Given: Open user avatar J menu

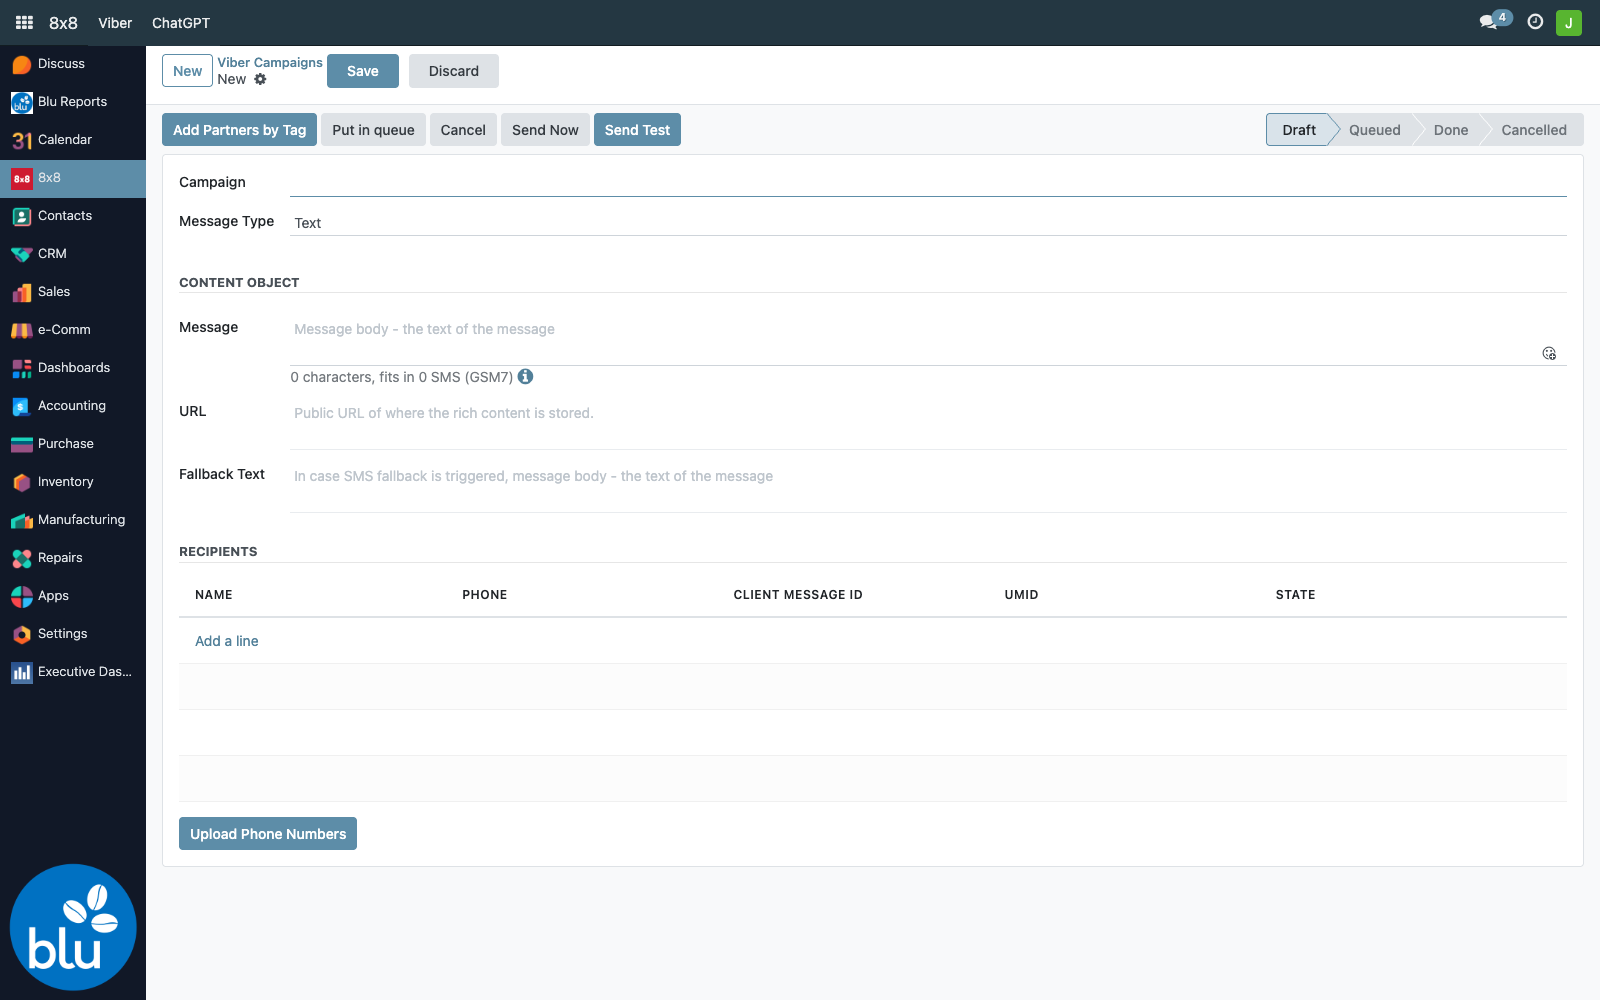Looking at the screenshot, I should pyautogui.click(x=1569, y=22).
